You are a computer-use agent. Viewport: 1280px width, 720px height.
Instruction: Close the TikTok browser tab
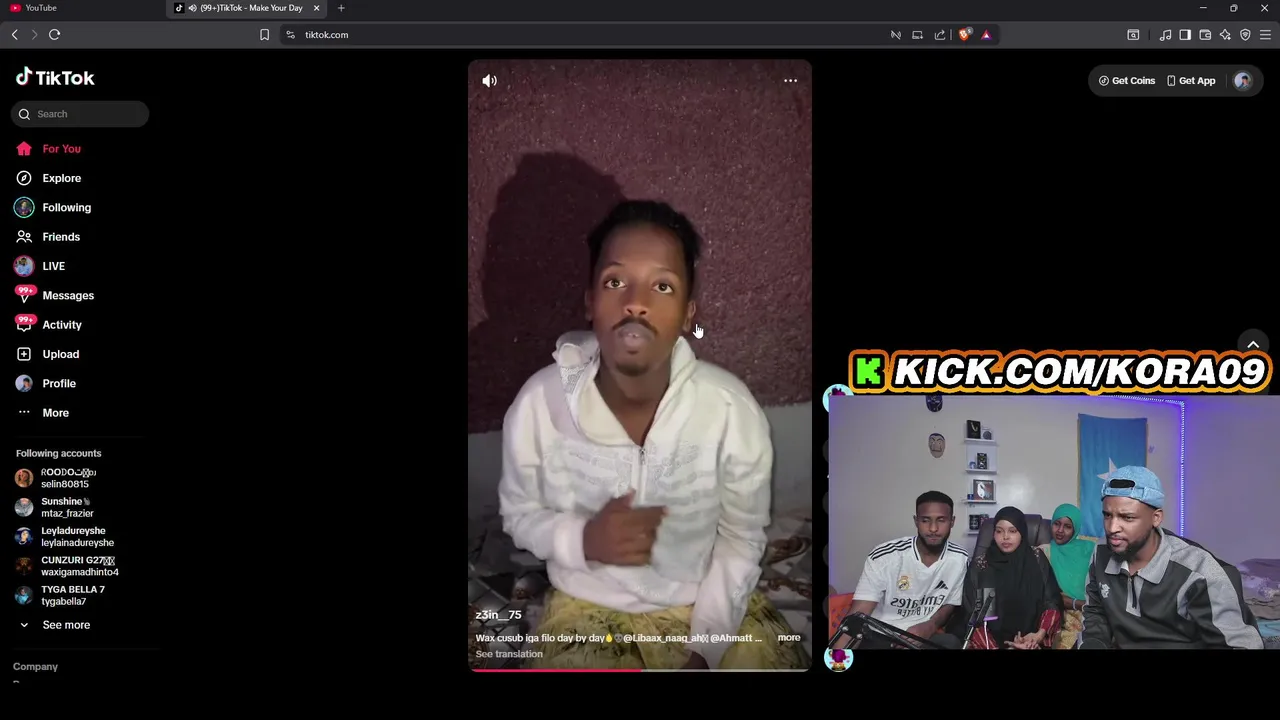pyautogui.click(x=317, y=8)
